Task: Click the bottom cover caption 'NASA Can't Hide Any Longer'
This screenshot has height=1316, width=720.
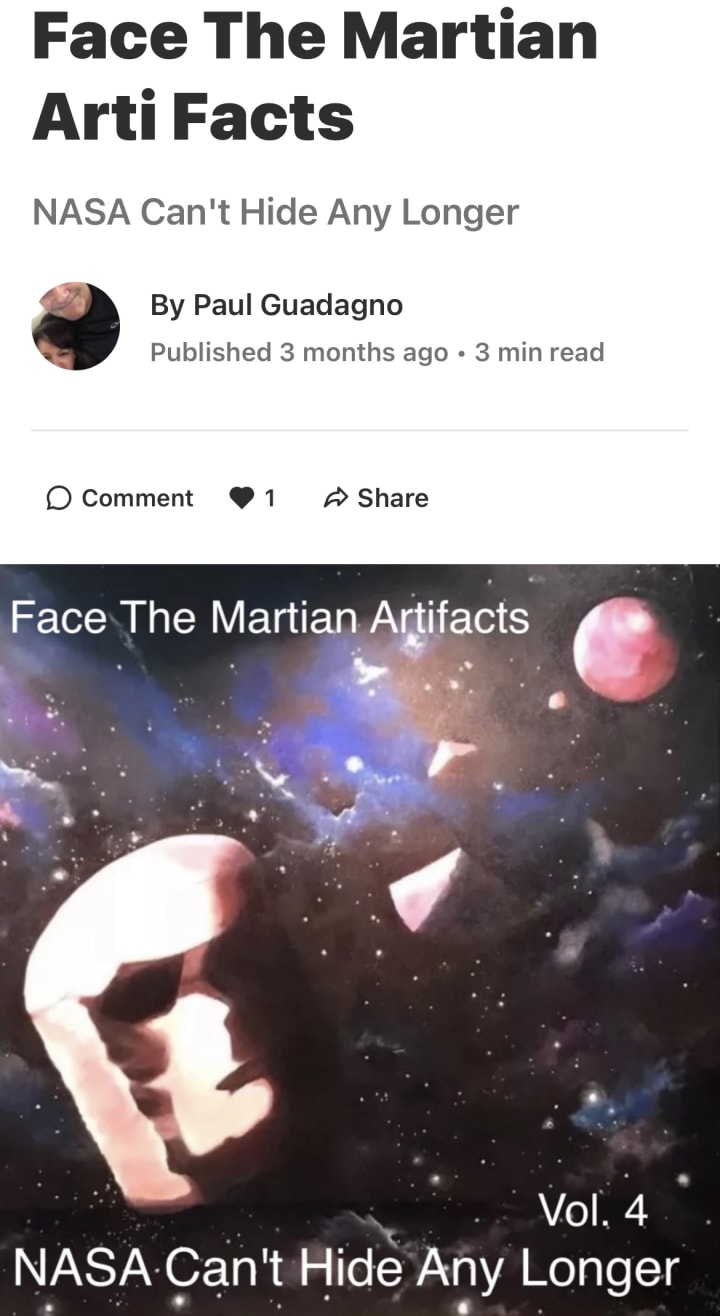Action: (x=345, y=1270)
